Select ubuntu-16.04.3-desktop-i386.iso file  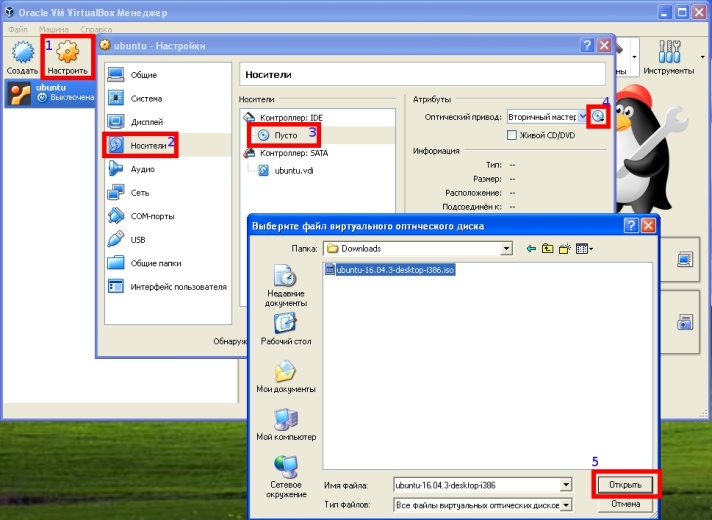point(390,270)
